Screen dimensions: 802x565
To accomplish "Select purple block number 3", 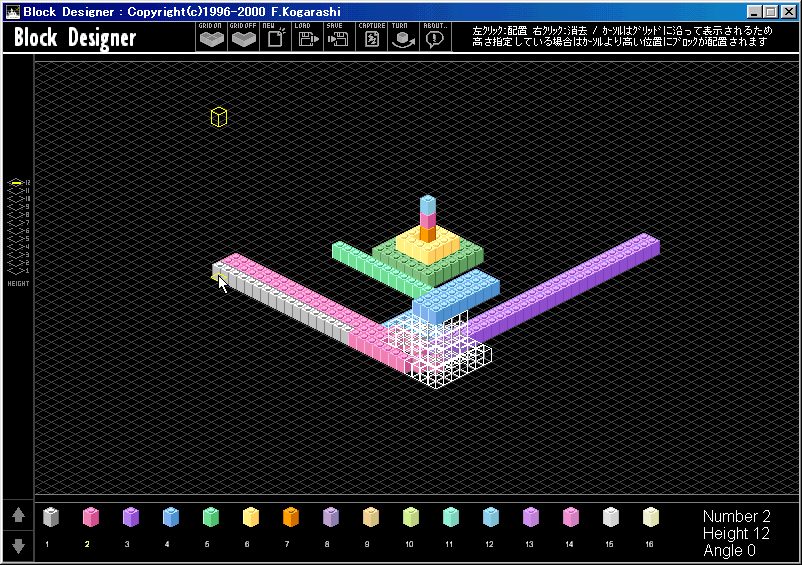I will pyautogui.click(x=131, y=517).
